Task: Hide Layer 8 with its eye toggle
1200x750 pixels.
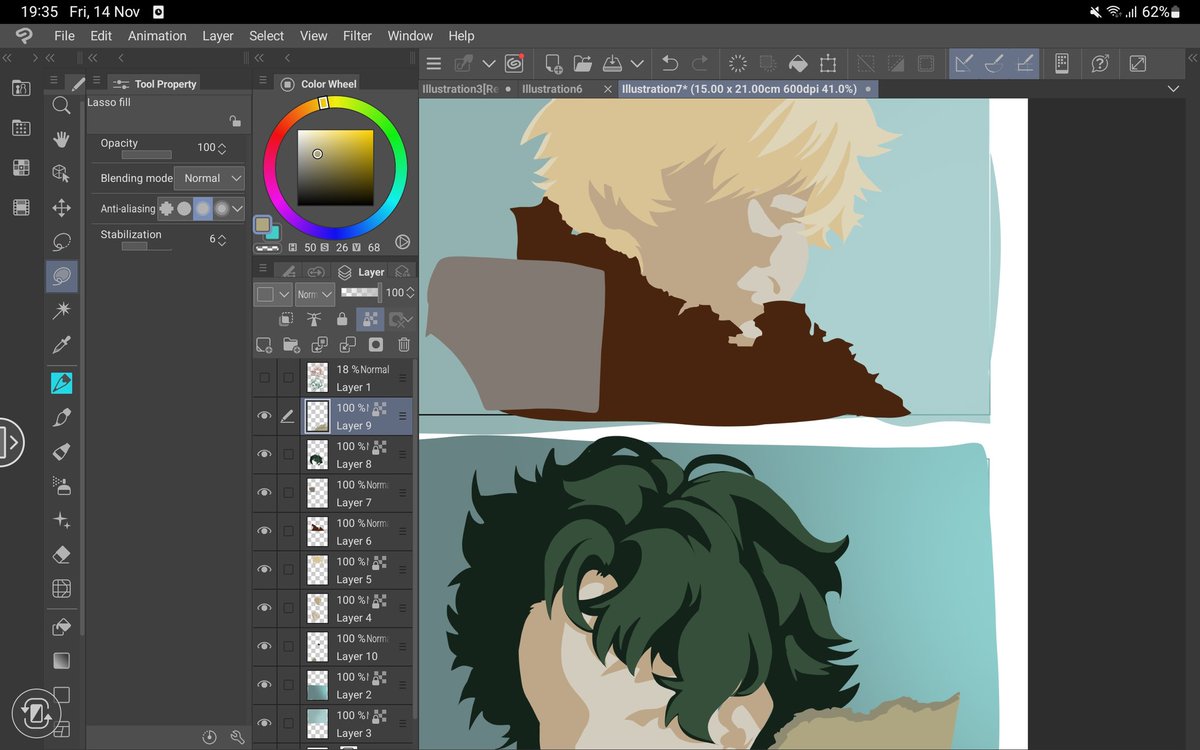Action: tap(264, 454)
